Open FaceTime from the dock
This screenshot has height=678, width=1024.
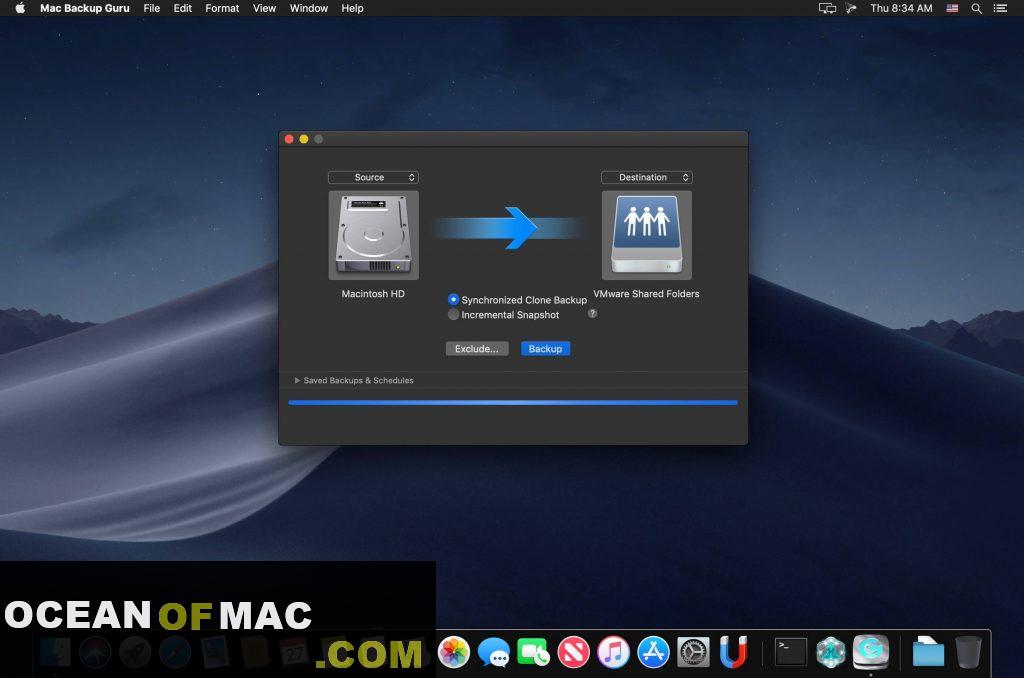pyautogui.click(x=534, y=652)
